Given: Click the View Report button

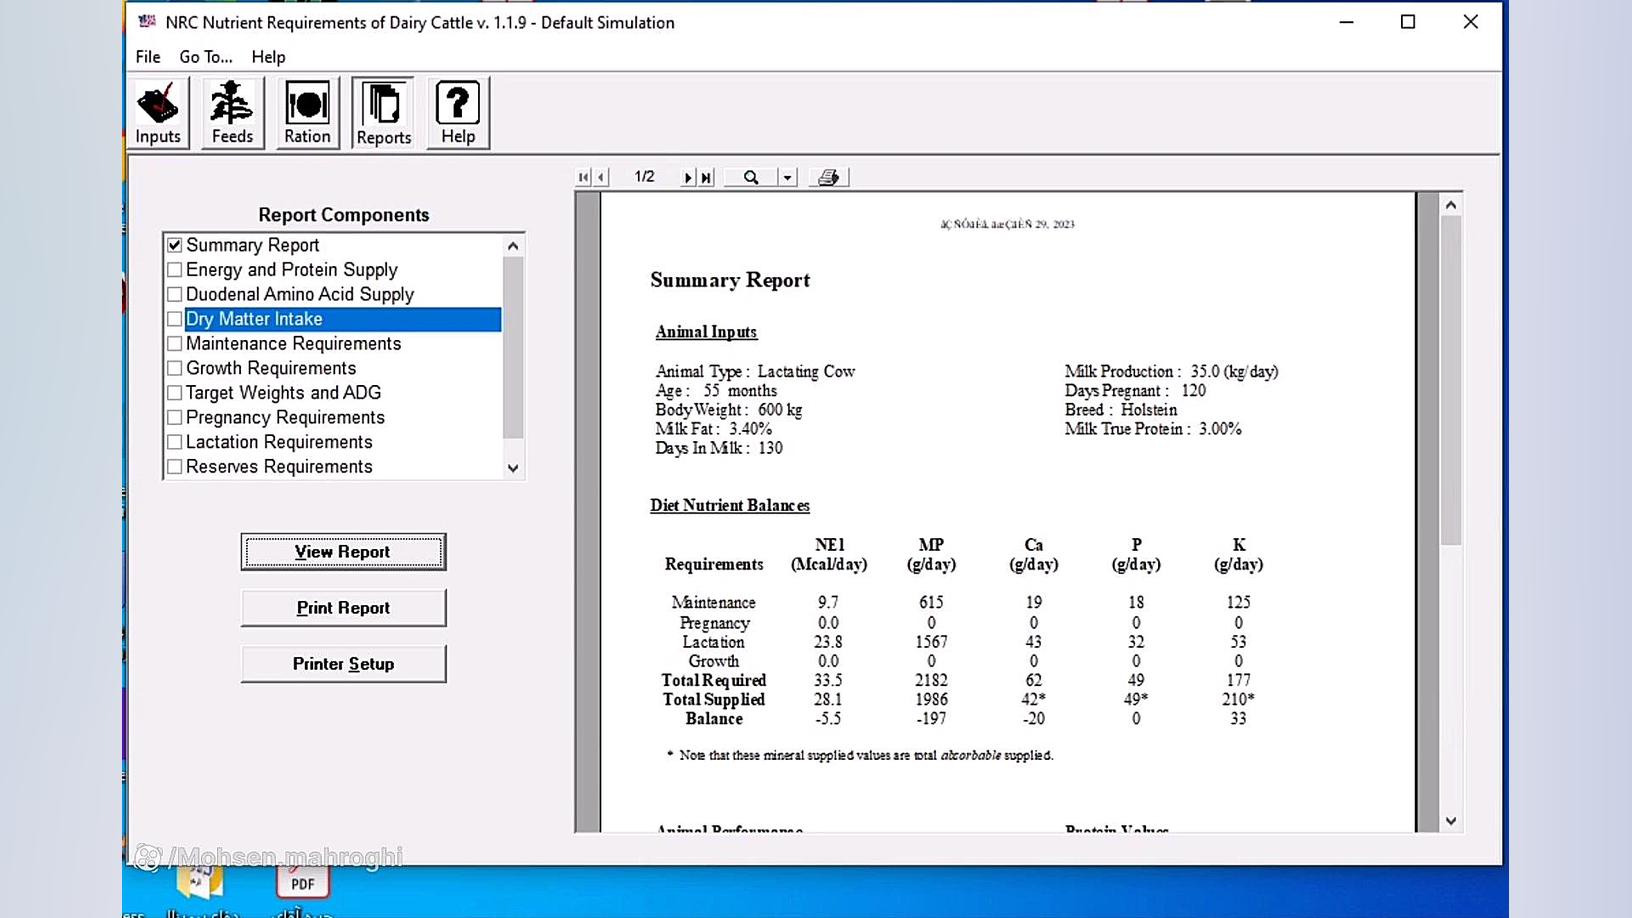Looking at the screenshot, I should pyautogui.click(x=343, y=552).
